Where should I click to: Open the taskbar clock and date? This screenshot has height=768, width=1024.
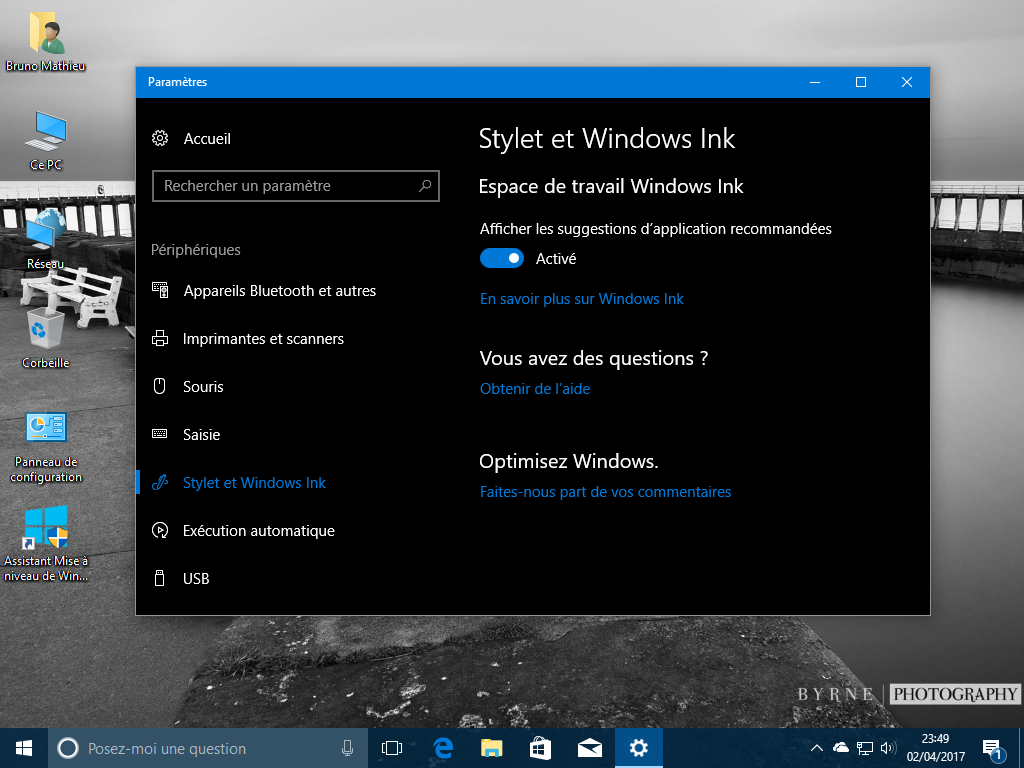point(935,748)
